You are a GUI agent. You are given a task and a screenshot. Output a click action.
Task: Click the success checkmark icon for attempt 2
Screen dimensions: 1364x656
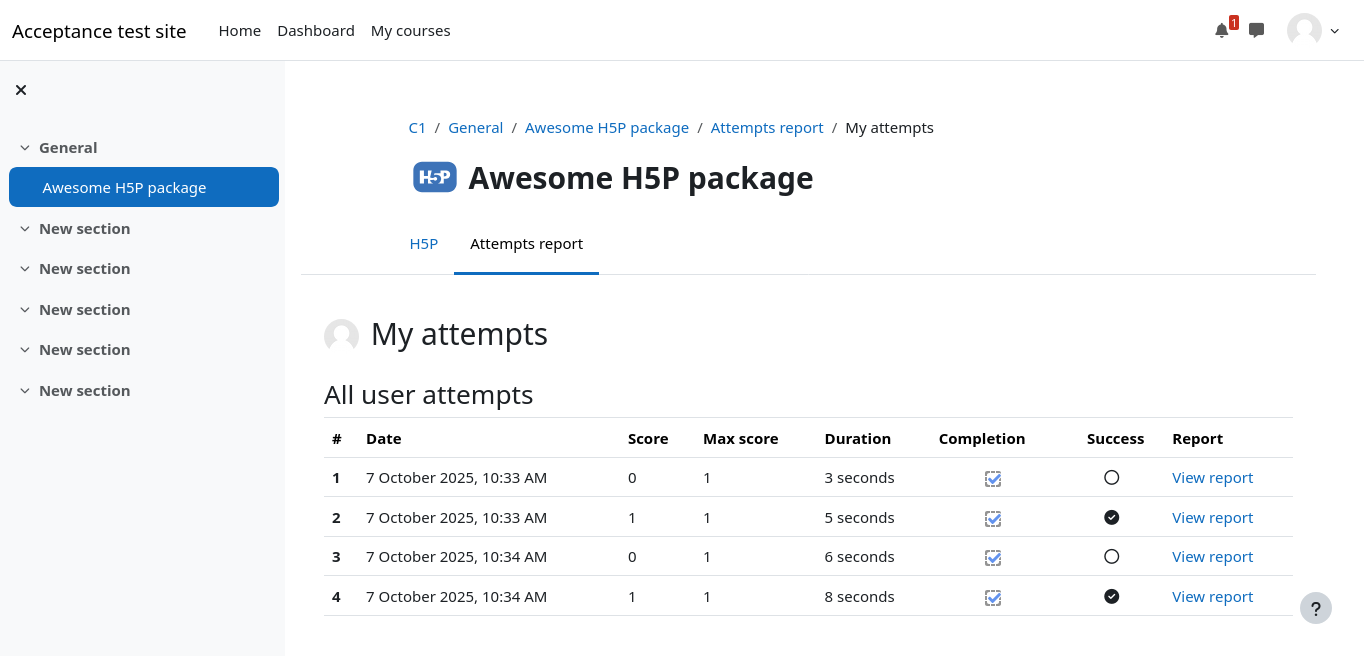[x=1111, y=517]
